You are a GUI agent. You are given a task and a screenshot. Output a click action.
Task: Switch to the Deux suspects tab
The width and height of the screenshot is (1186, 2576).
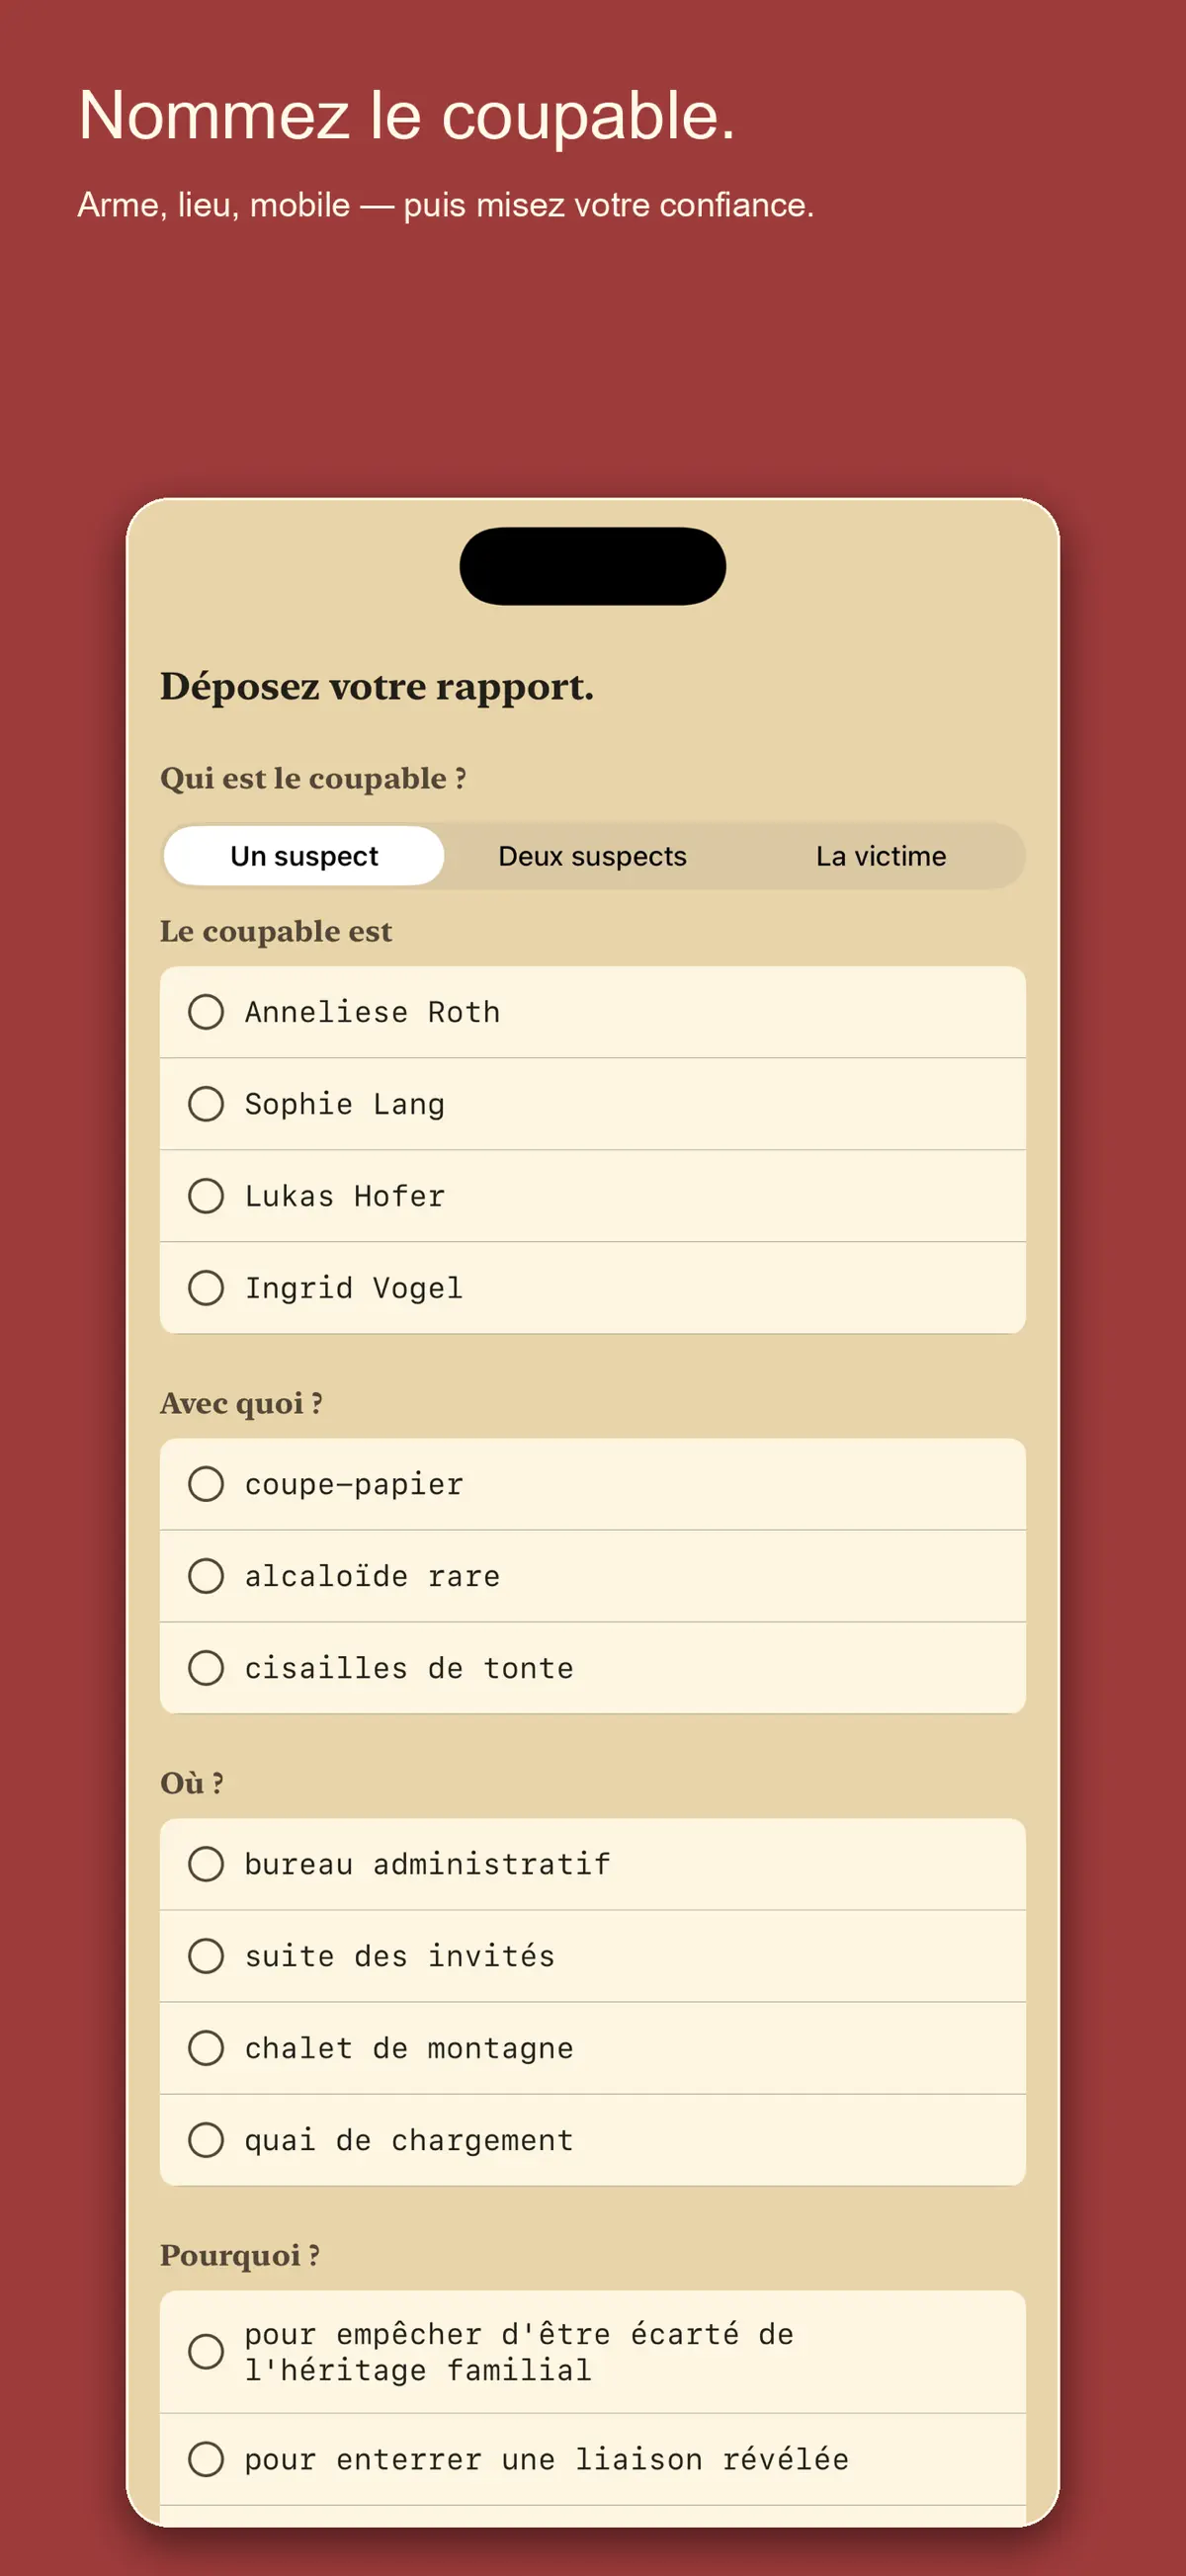coord(592,856)
